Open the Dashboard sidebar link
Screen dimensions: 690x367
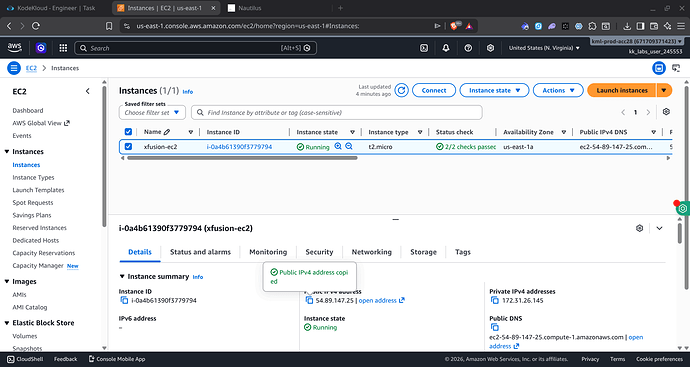pos(28,110)
